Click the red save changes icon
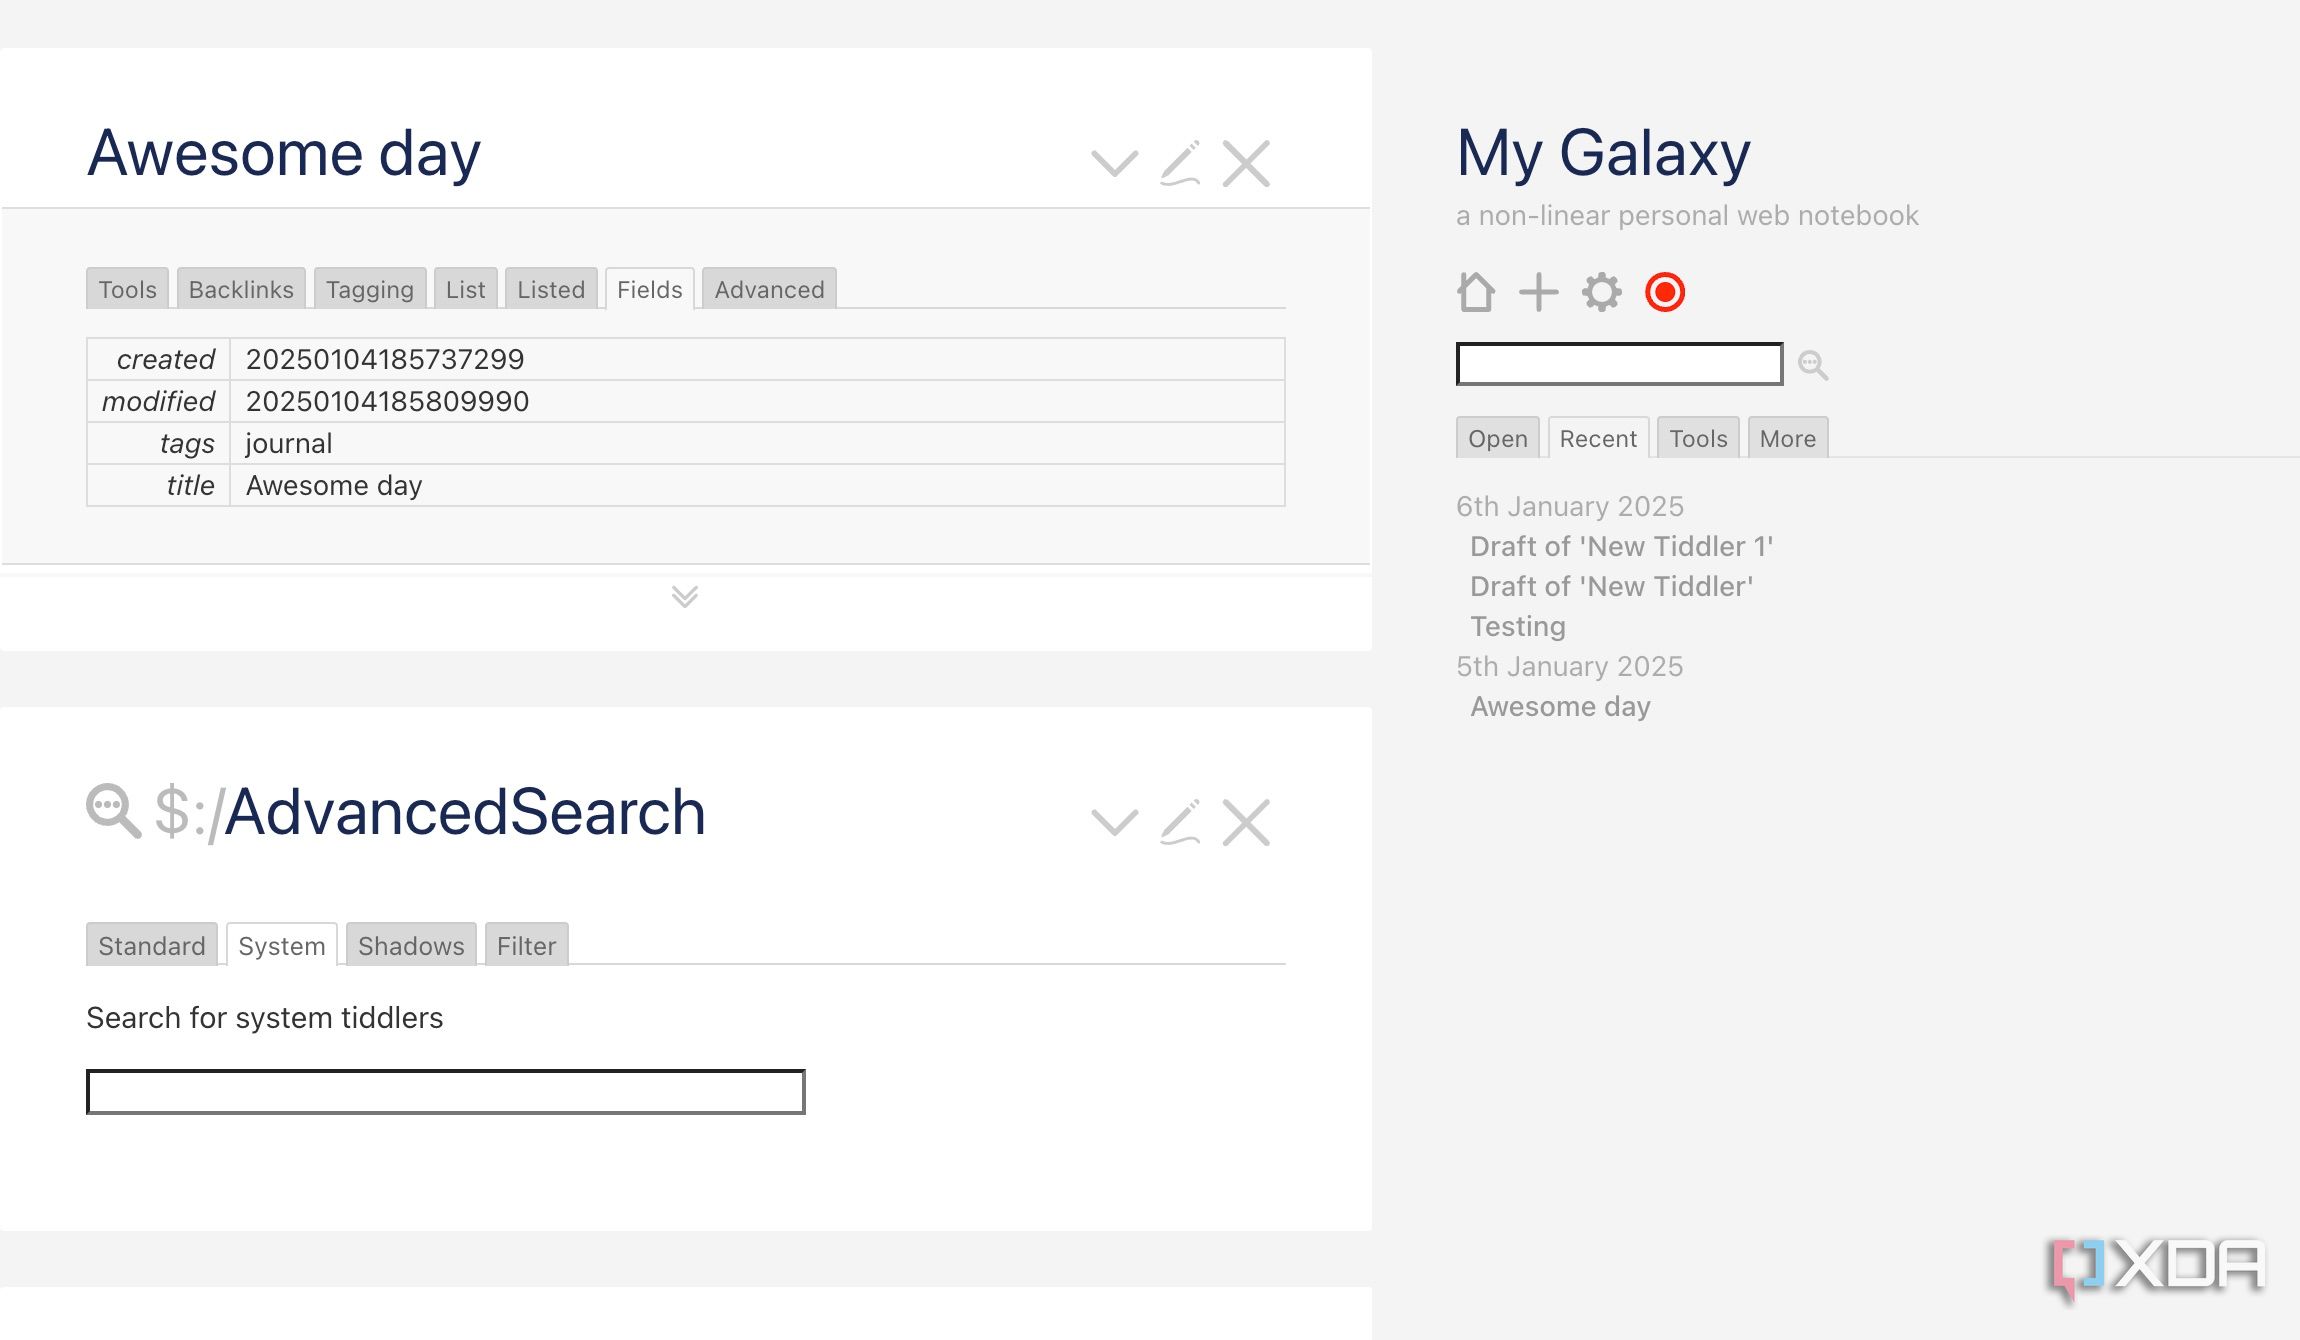2300x1340 pixels. click(1663, 292)
